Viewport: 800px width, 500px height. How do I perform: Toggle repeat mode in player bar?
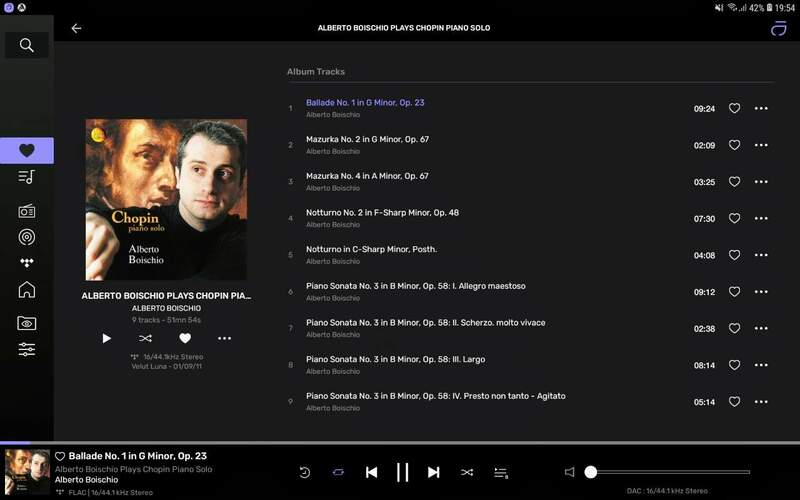point(338,472)
